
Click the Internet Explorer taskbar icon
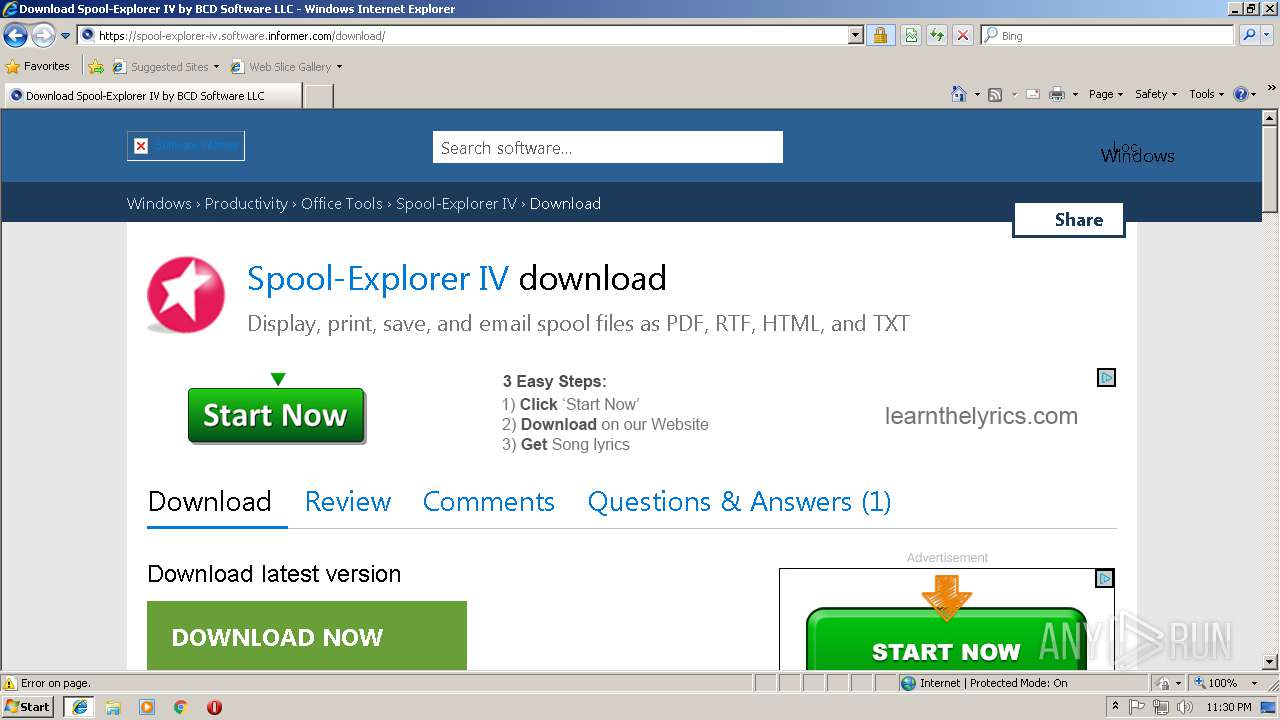[x=79, y=707]
